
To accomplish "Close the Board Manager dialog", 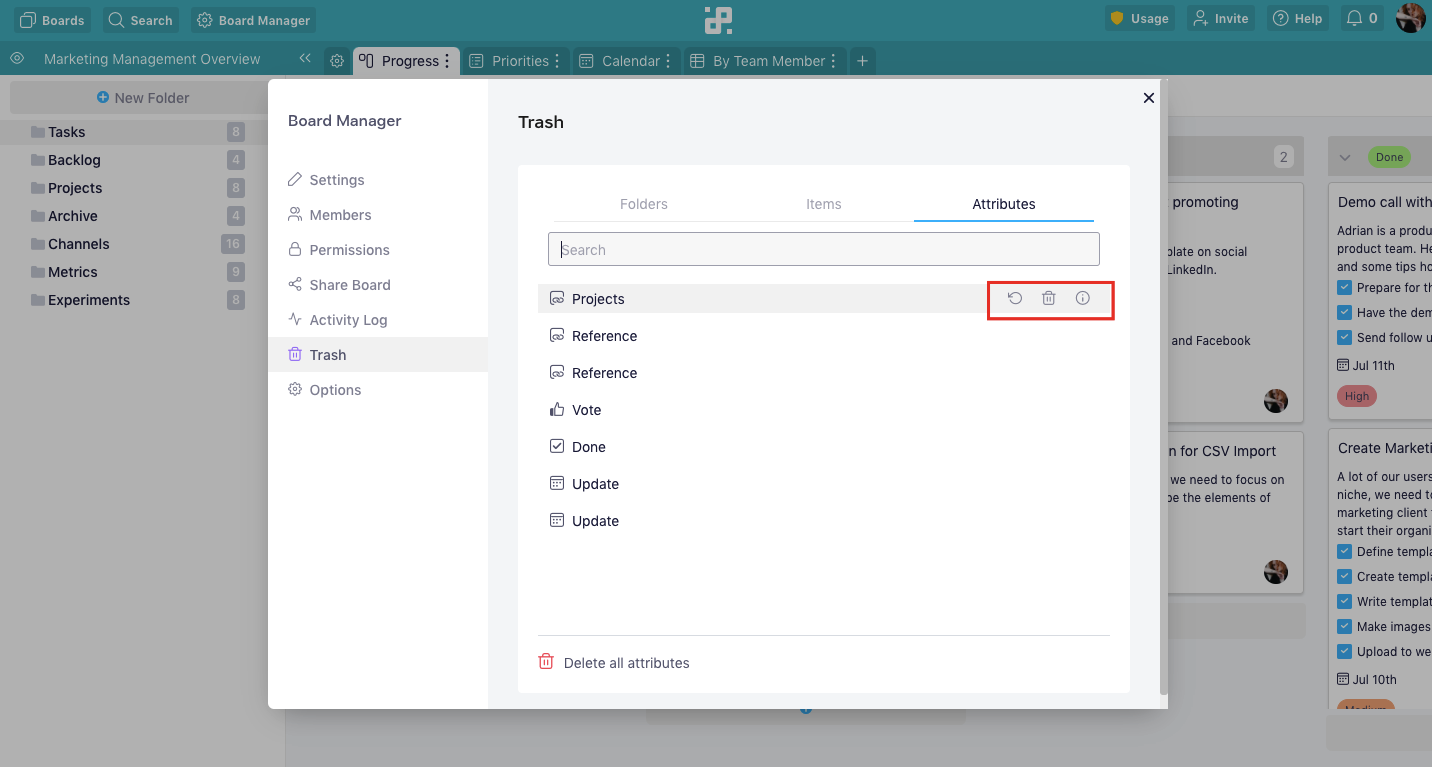I will (x=1149, y=98).
